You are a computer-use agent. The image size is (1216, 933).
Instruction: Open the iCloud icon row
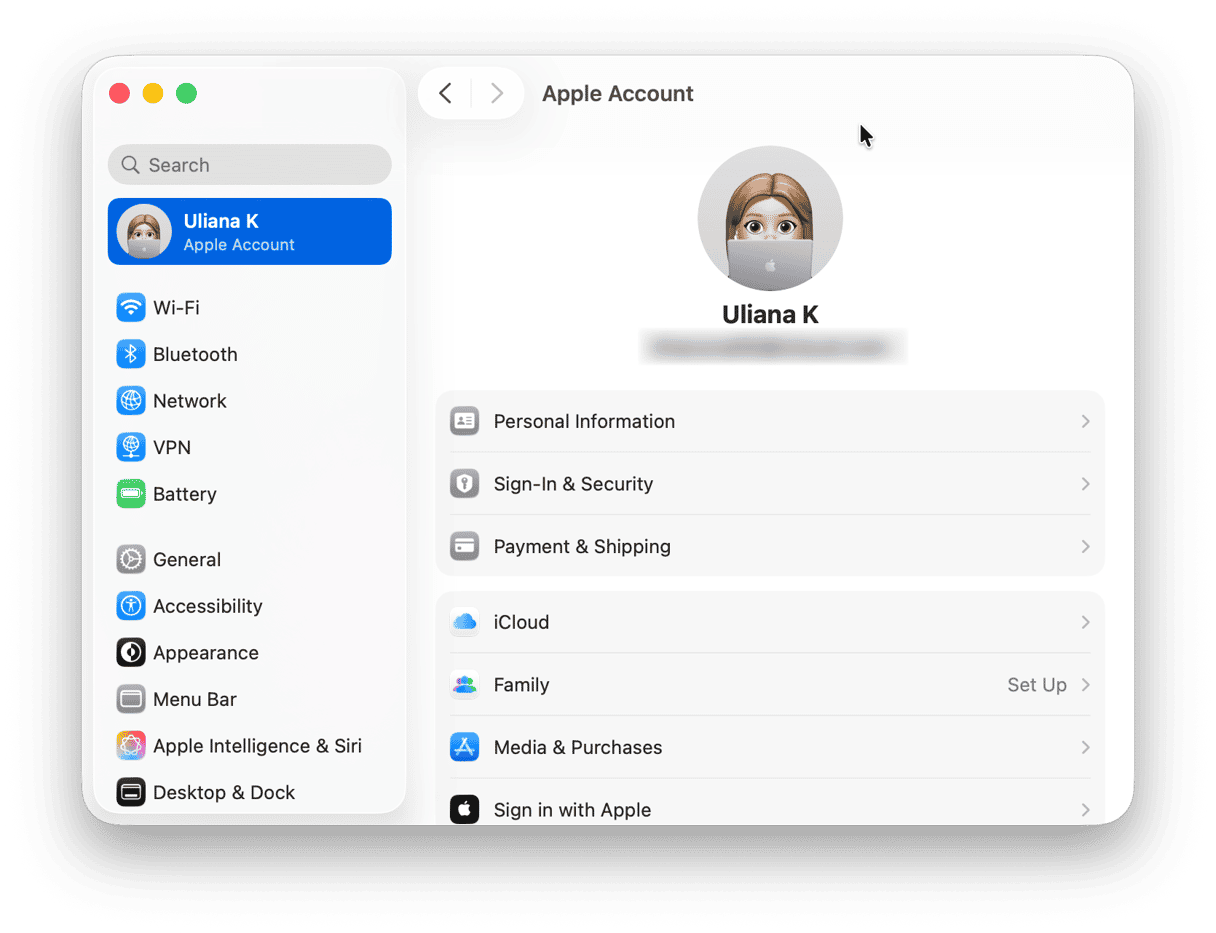(x=464, y=622)
